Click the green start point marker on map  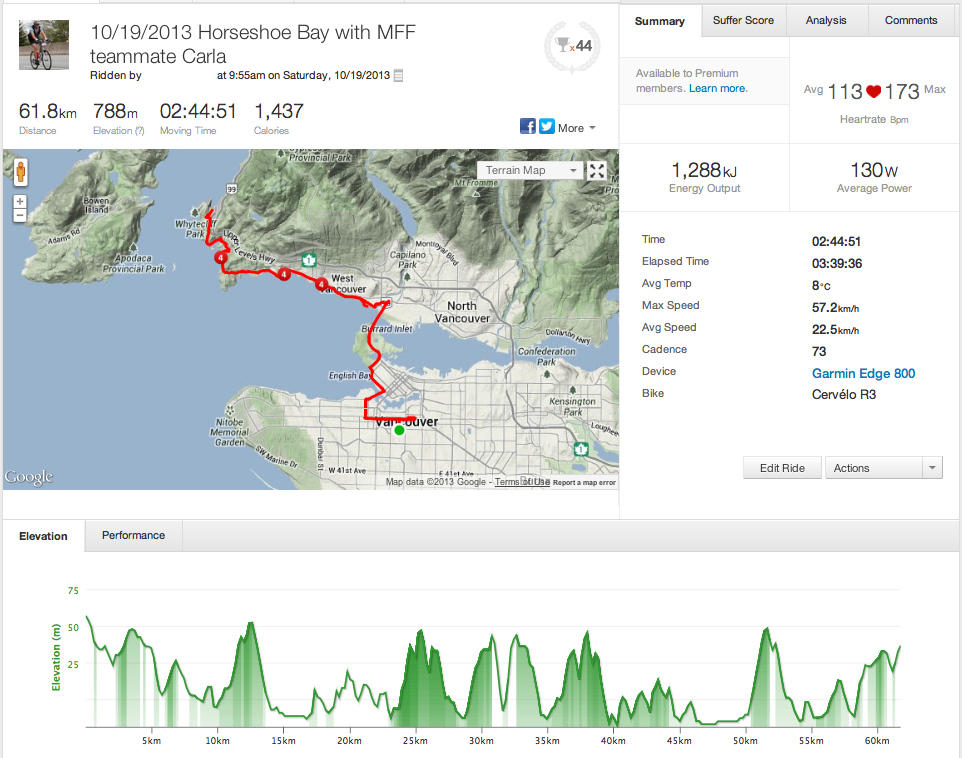(x=399, y=430)
